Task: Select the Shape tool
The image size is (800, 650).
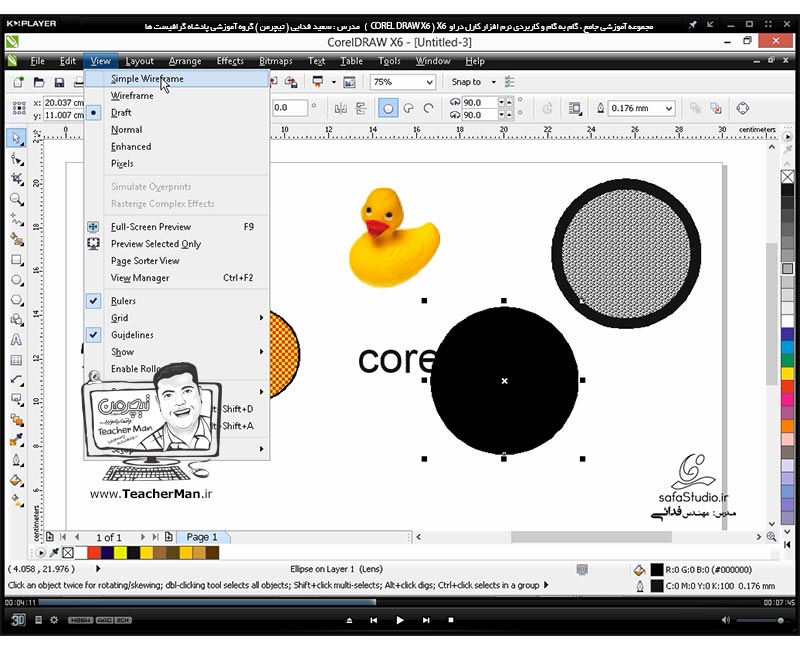Action: (x=16, y=159)
